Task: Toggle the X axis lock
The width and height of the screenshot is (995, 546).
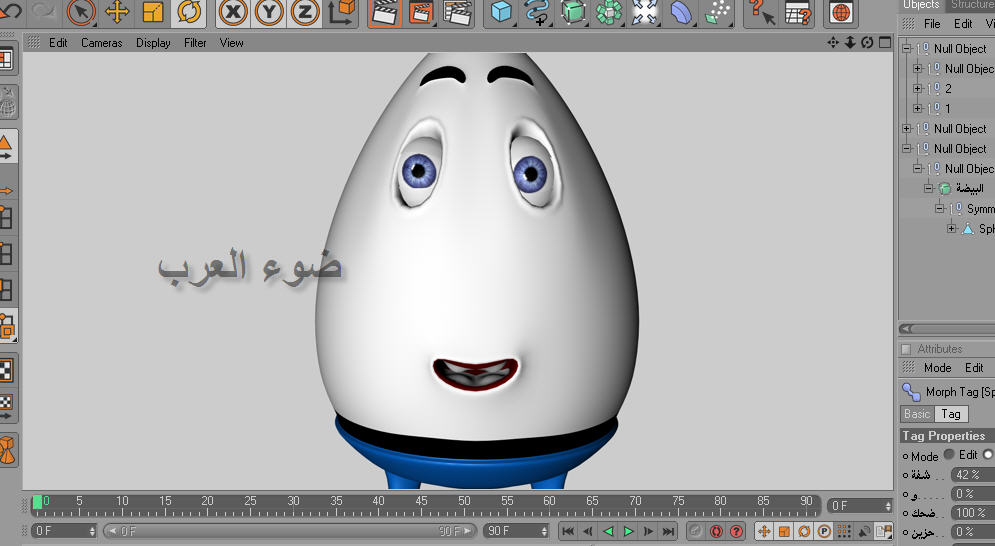Action: 233,12
